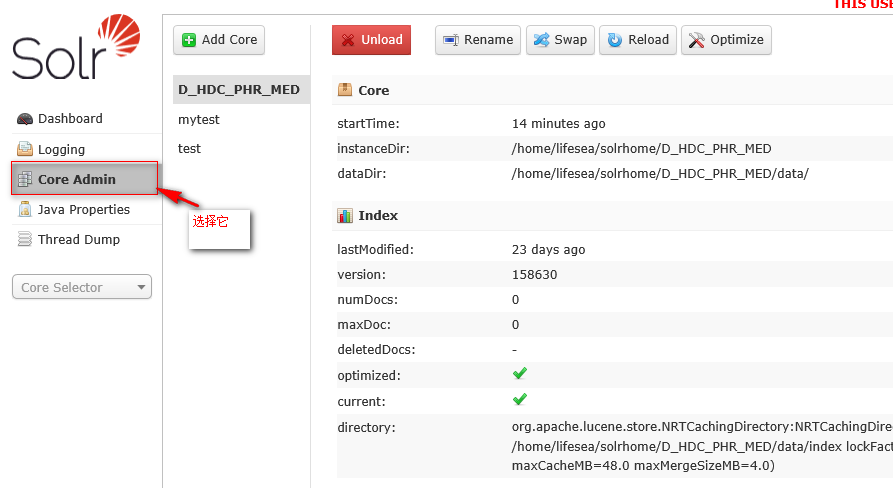Click the numDocs value

click(515, 300)
